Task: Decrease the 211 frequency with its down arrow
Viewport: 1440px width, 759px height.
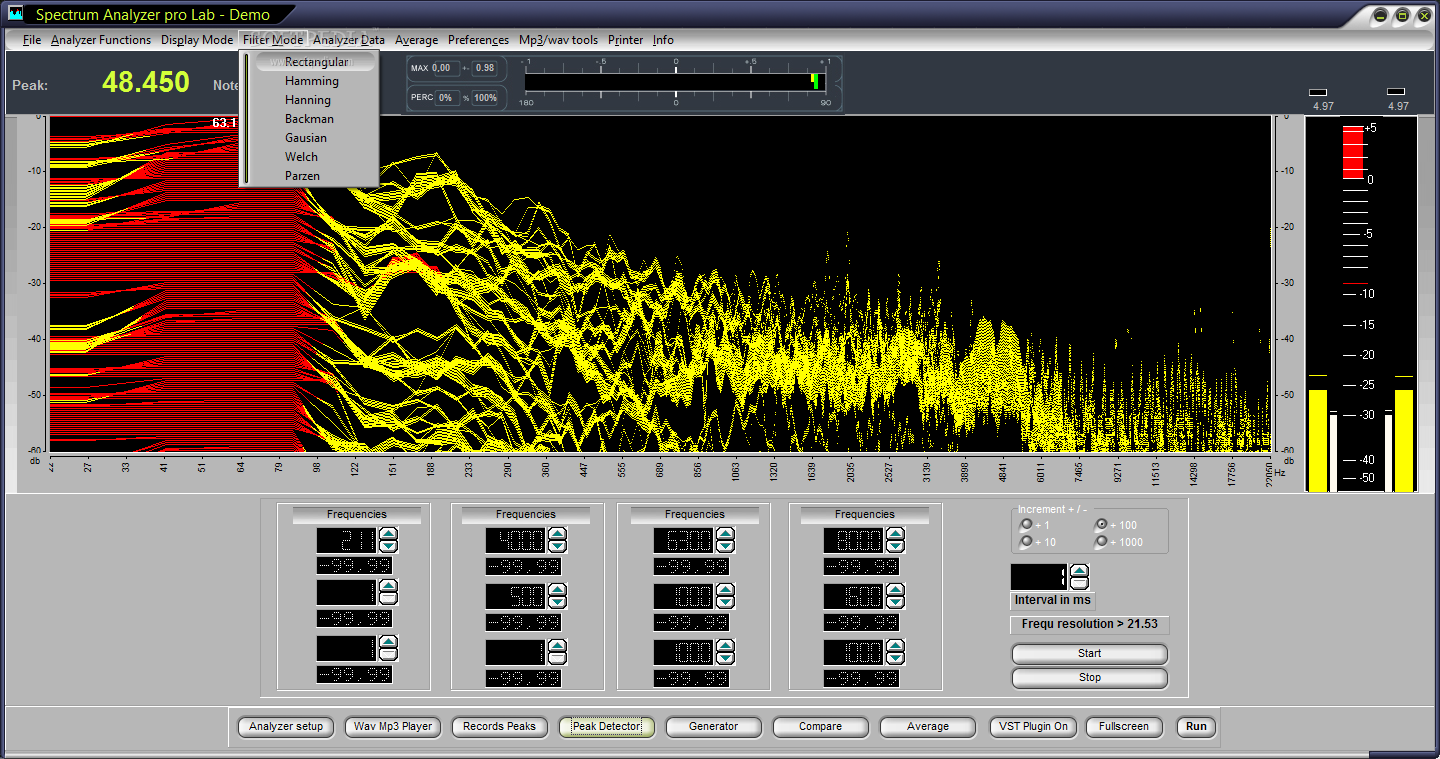Action: pos(389,547)
